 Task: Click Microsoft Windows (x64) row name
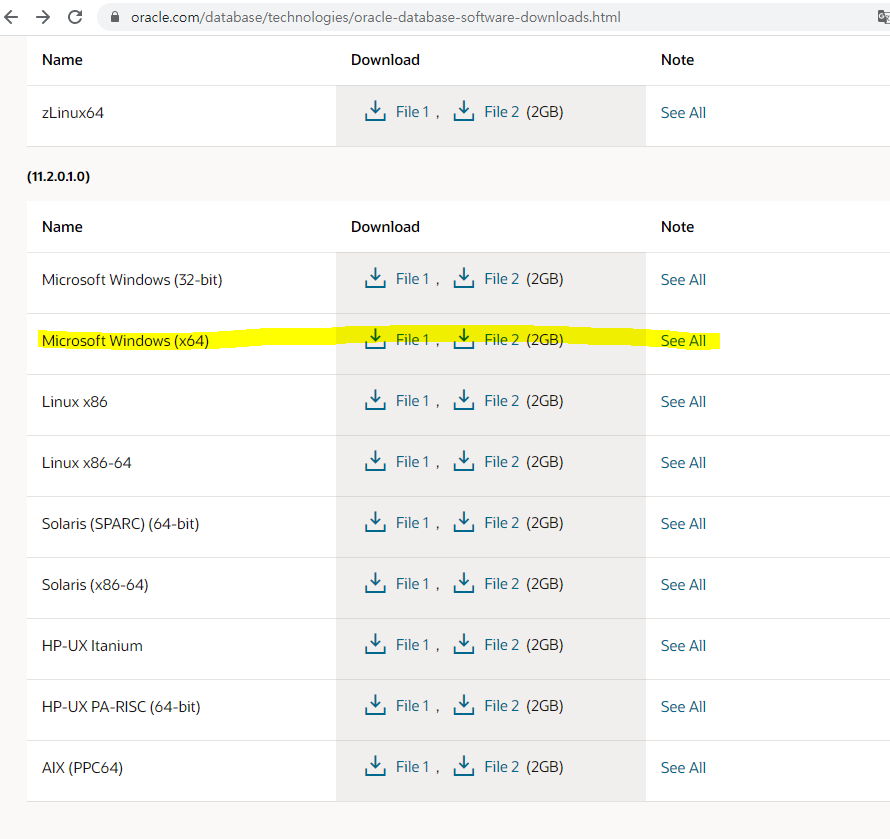tap(125, 341)
